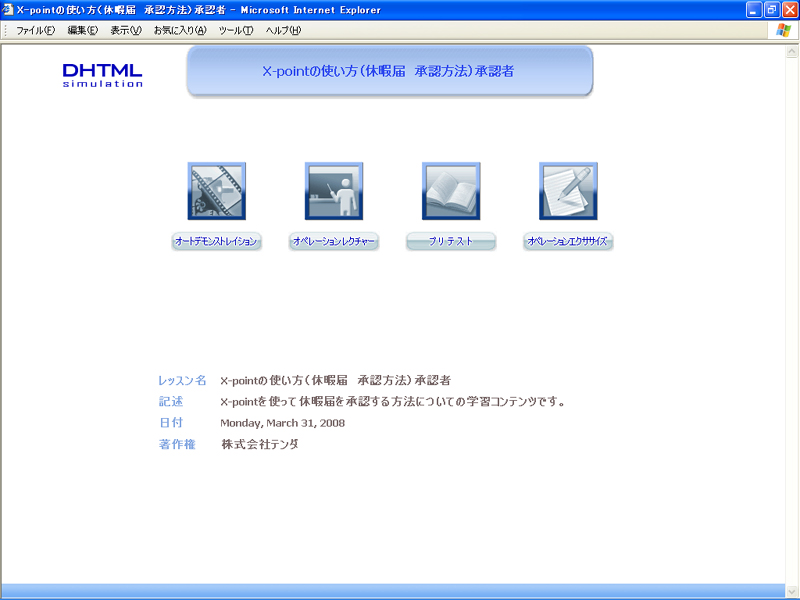The image size is (800, 600).
Task: Start オペレーションレクチャー button
Action: [x=334, y=241]
